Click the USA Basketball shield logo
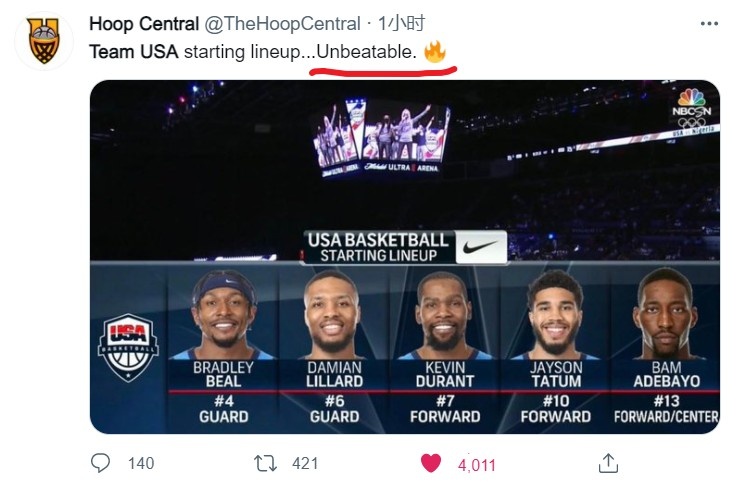The width and height of the screenshot is (738, 488). 127,347
